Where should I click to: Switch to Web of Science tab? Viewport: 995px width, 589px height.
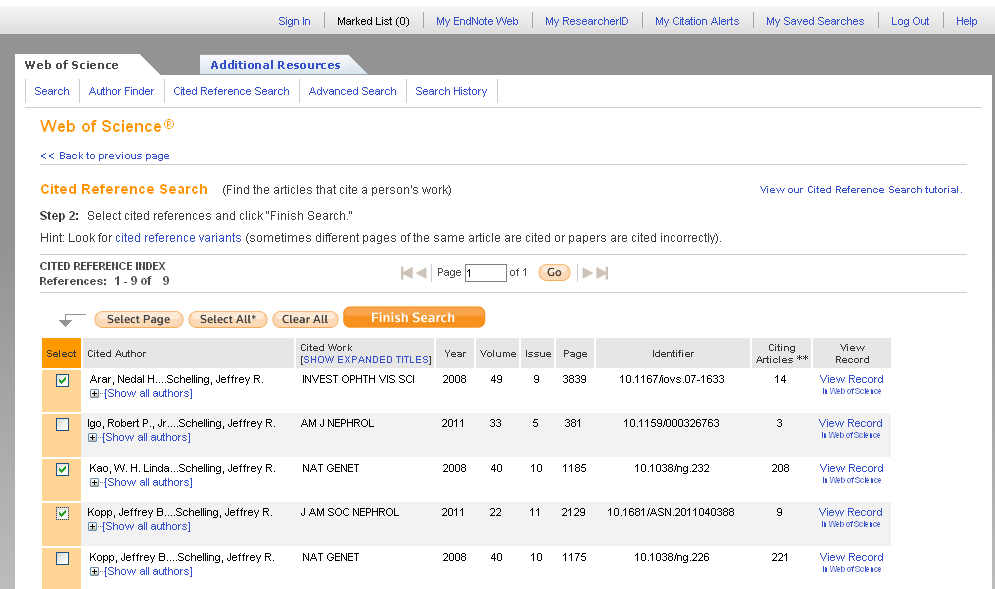click(72, 65)
